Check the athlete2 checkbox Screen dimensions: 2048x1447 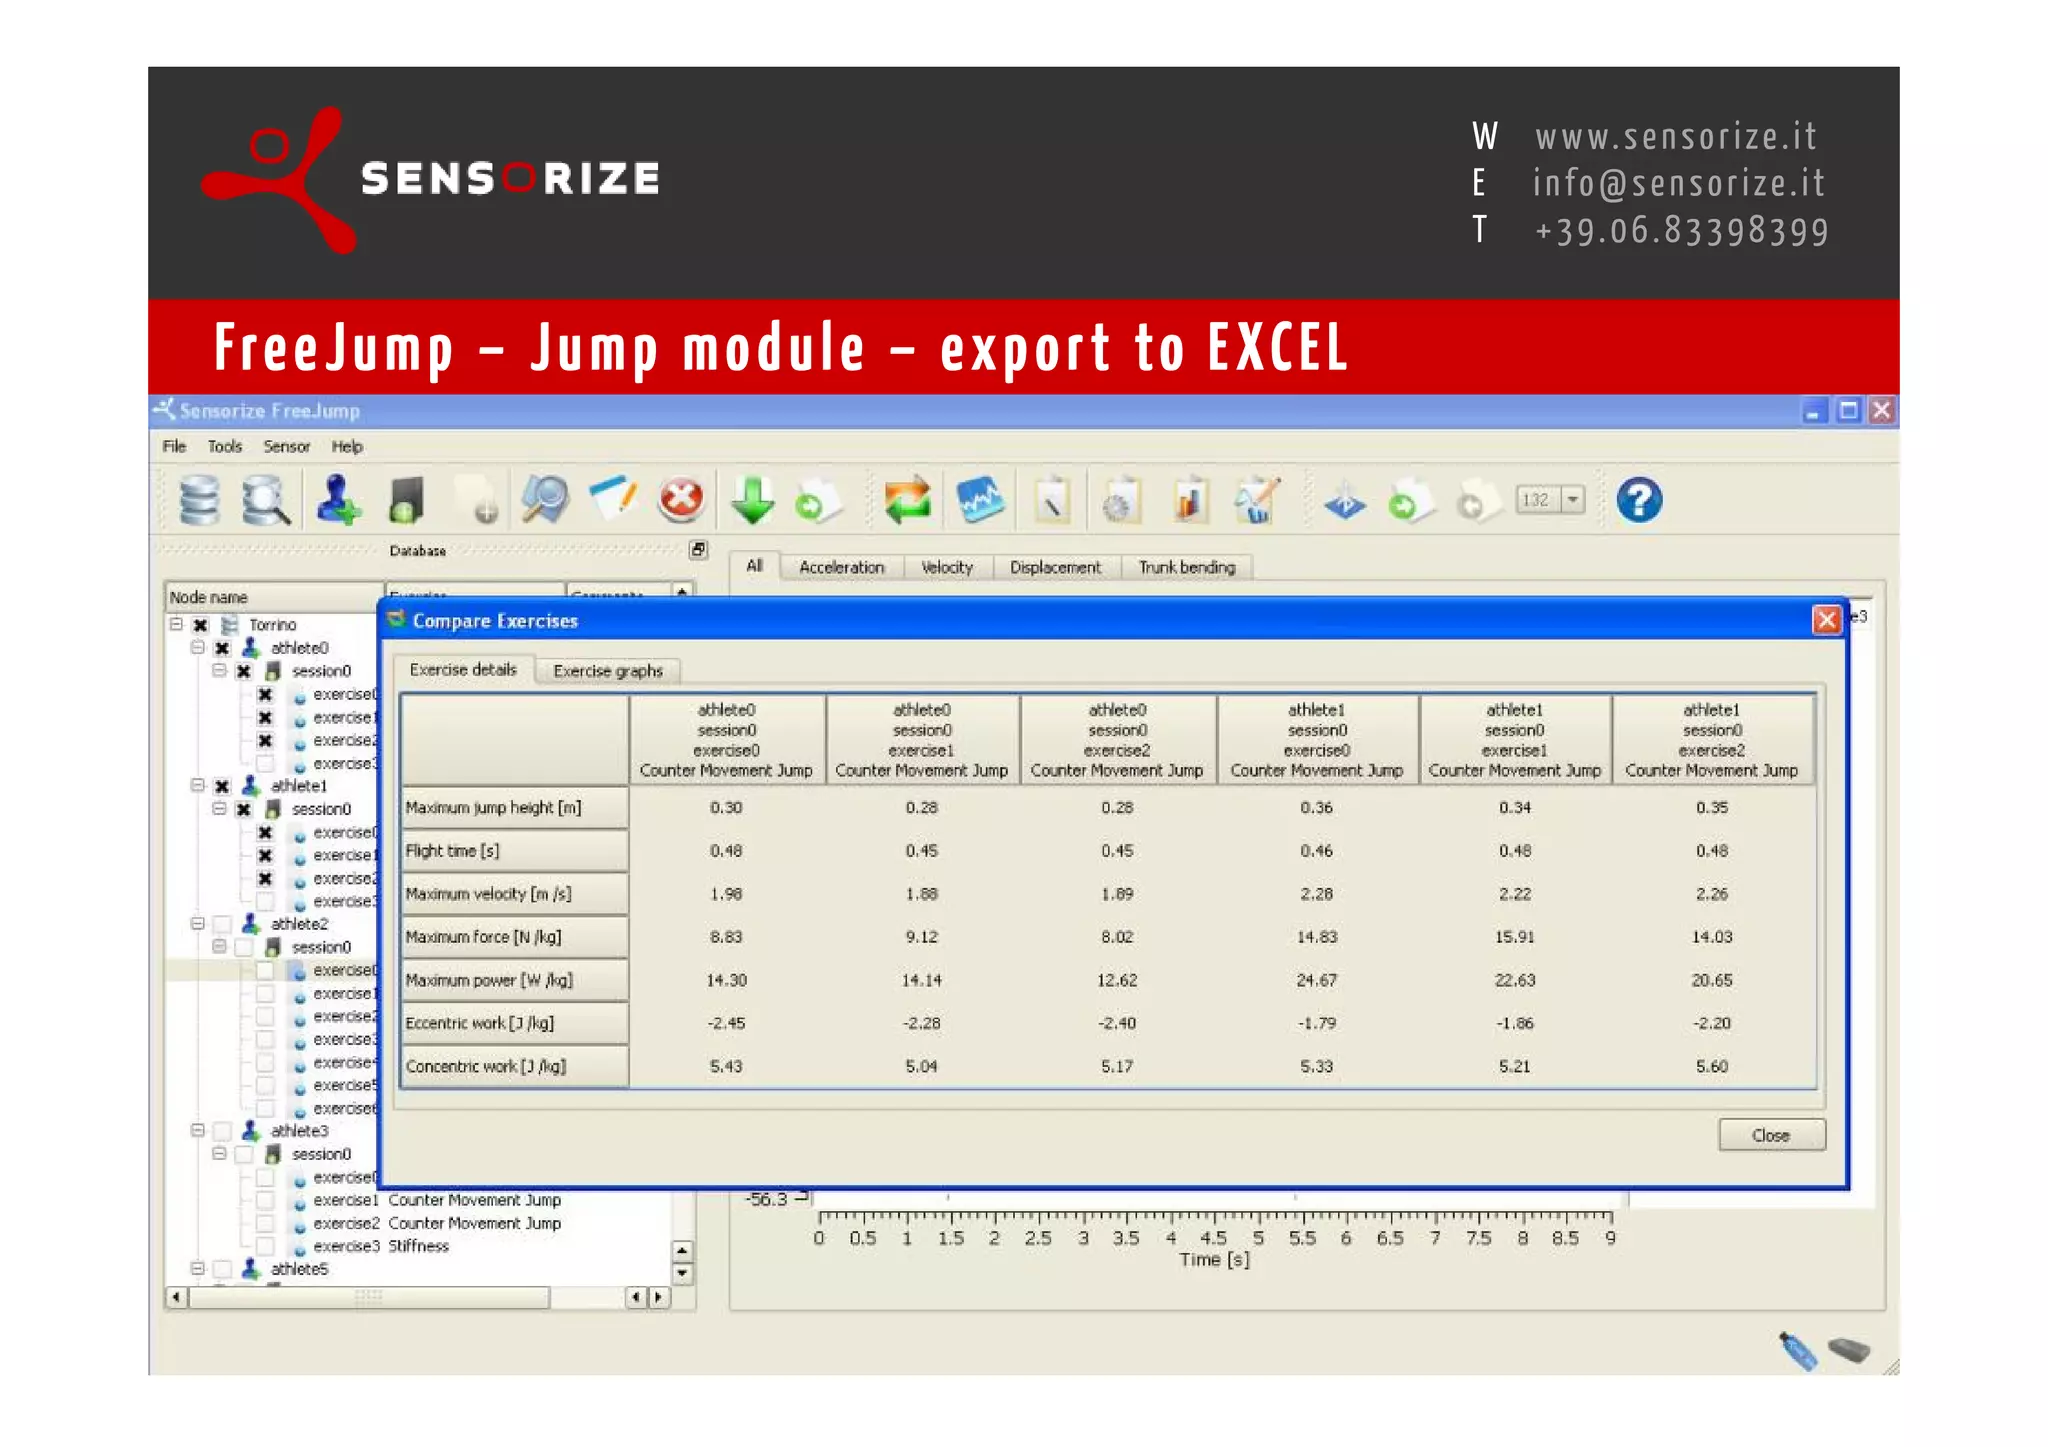(222, 924)
